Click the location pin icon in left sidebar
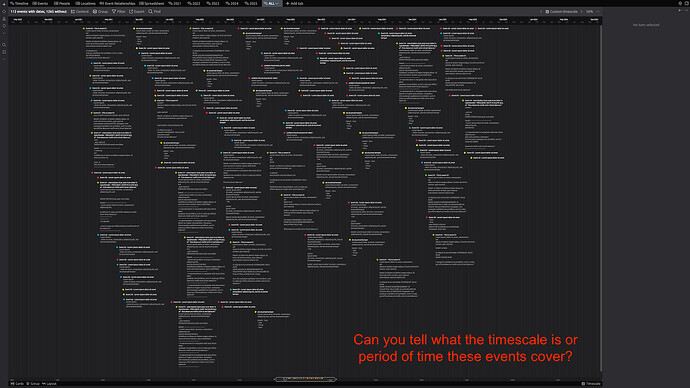 [4, 26]
